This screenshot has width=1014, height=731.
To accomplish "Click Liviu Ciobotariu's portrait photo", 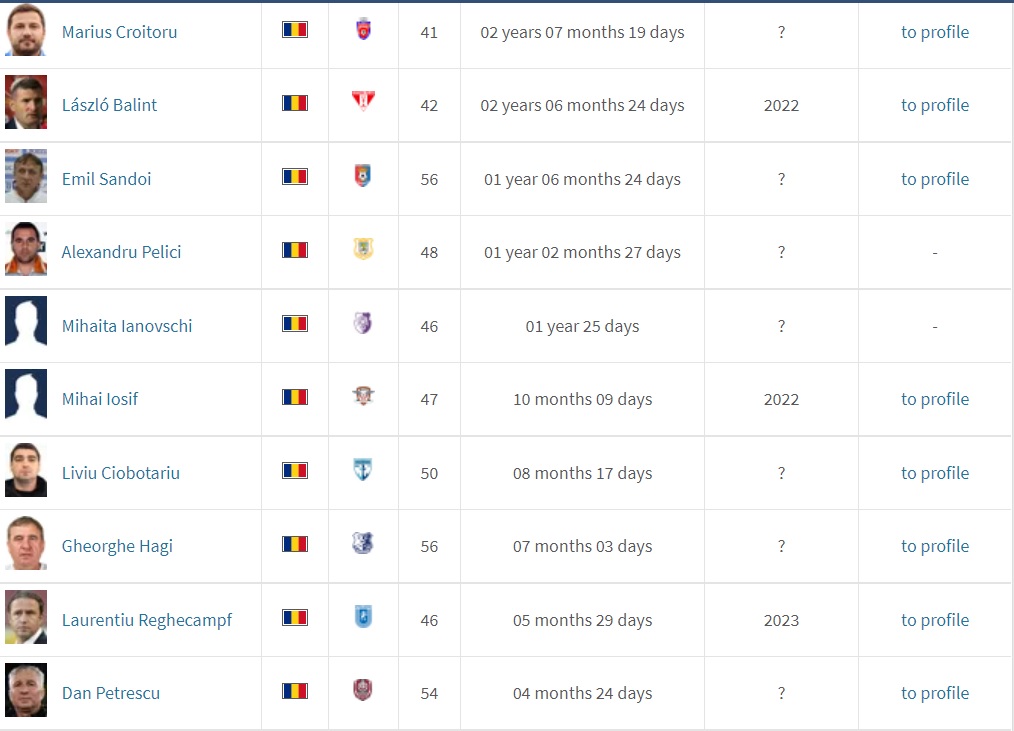I will [26, 470].
